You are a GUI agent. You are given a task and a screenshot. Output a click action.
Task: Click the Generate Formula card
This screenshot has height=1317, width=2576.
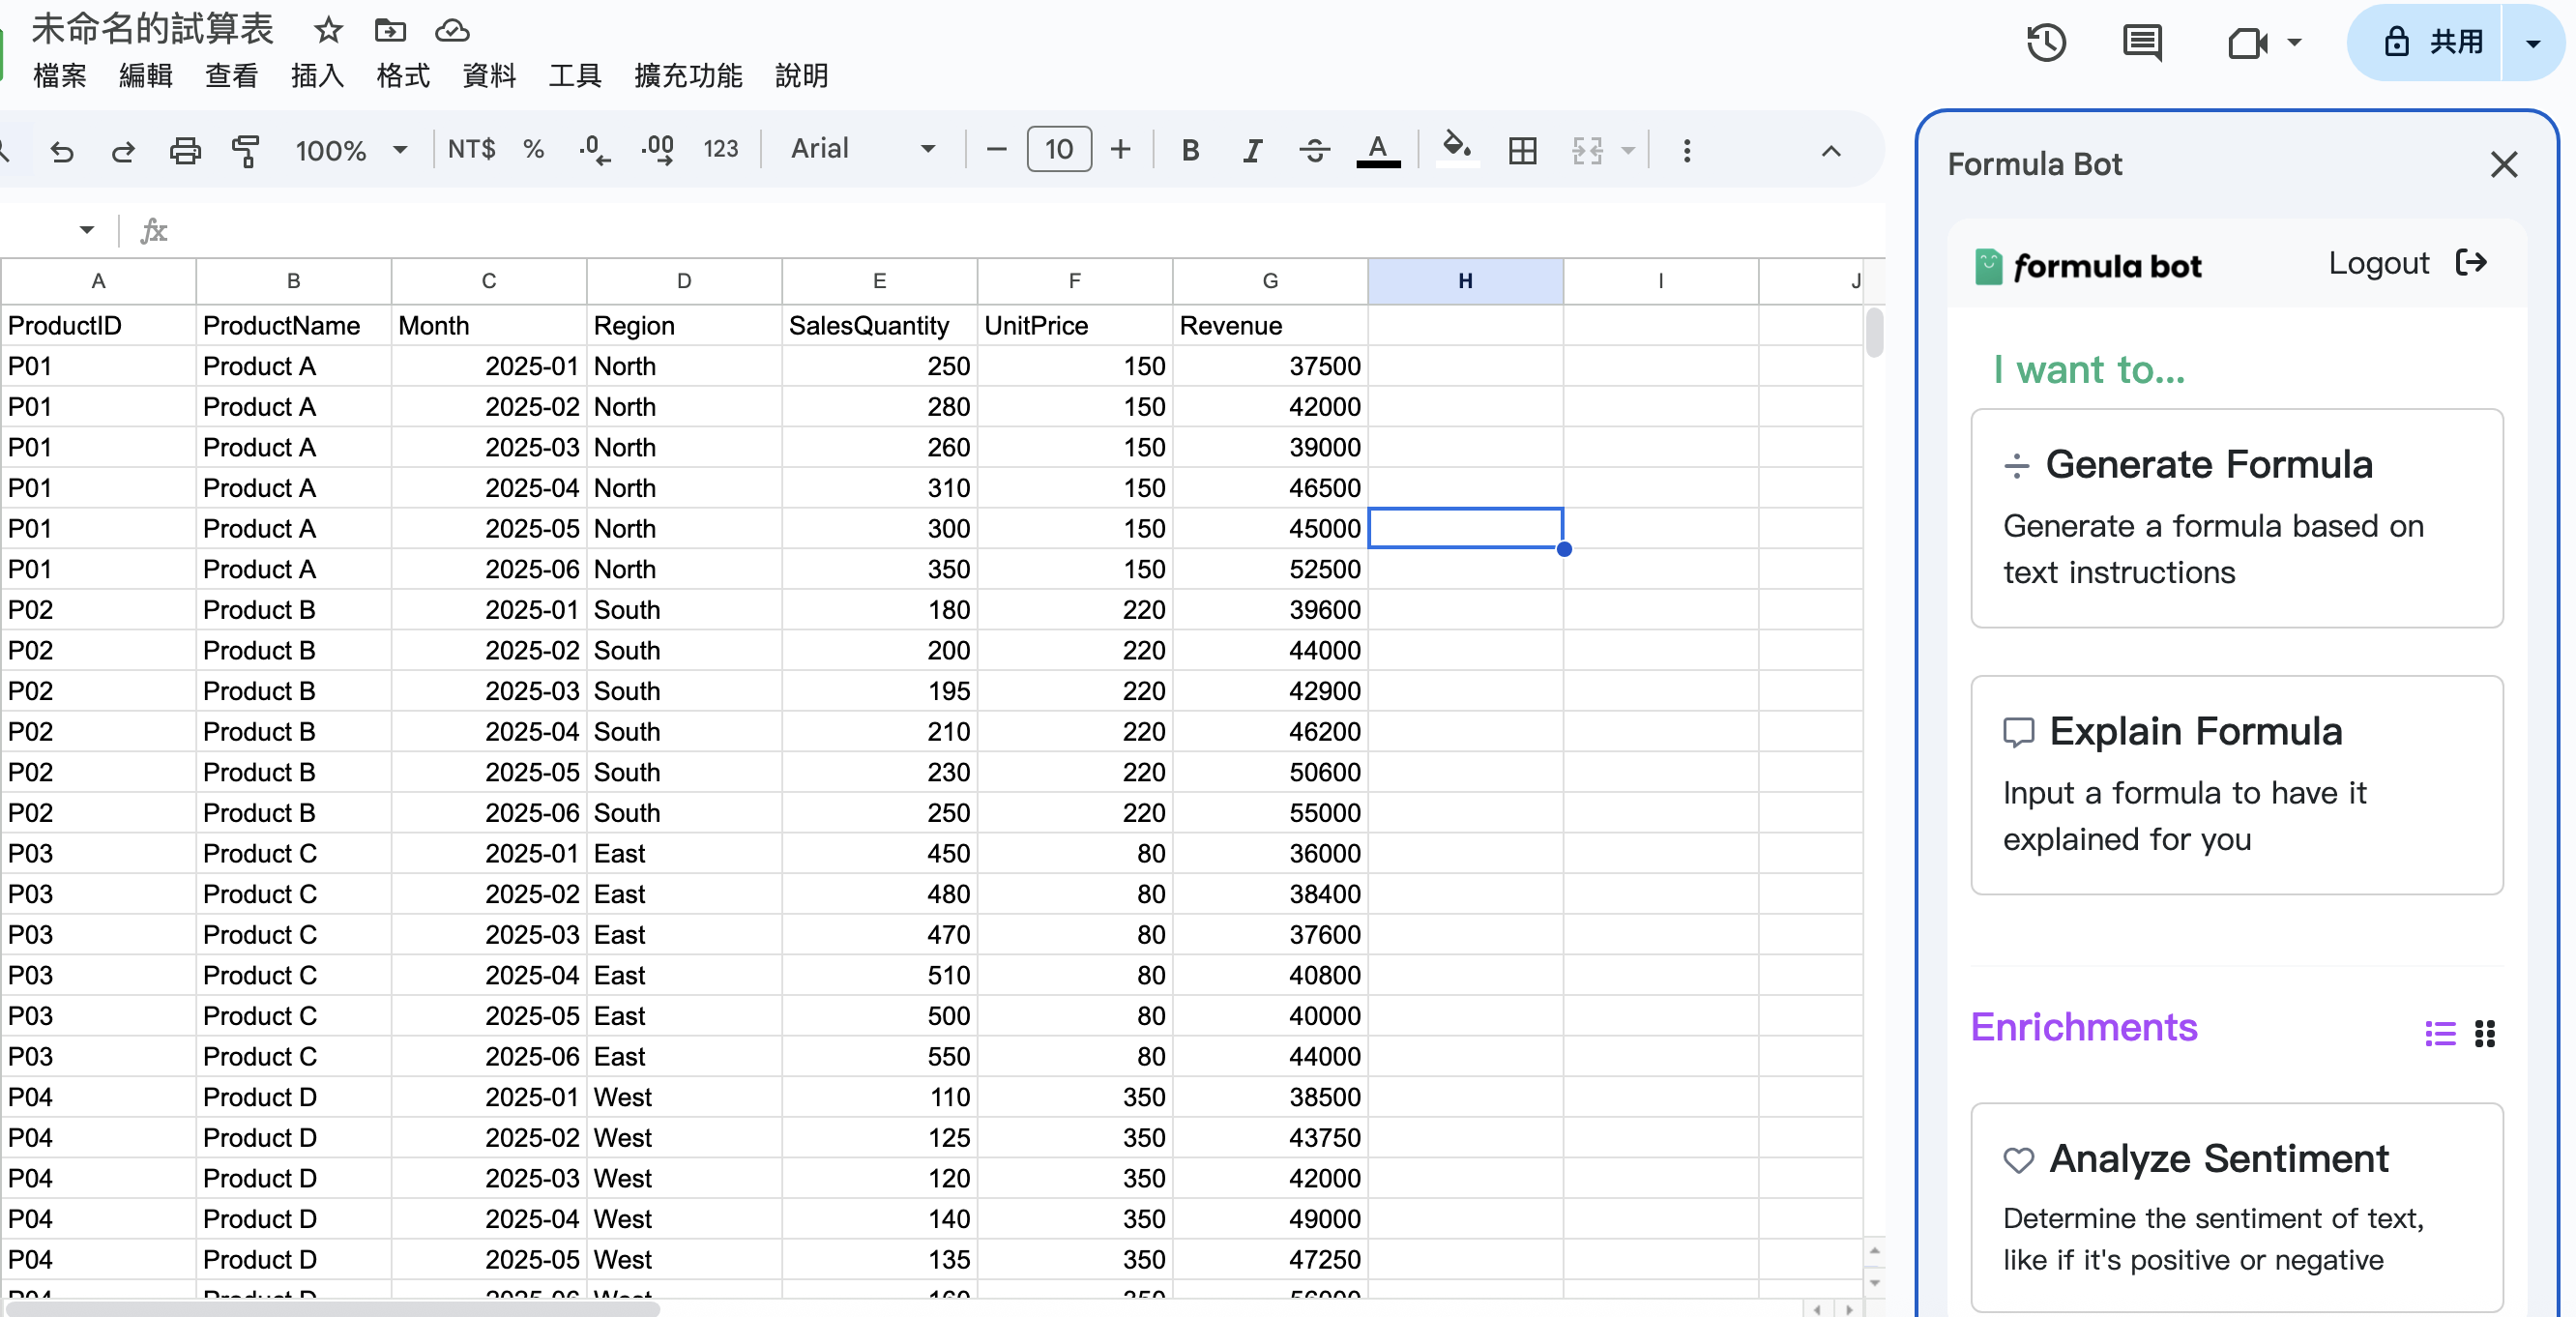point(2235,518)
